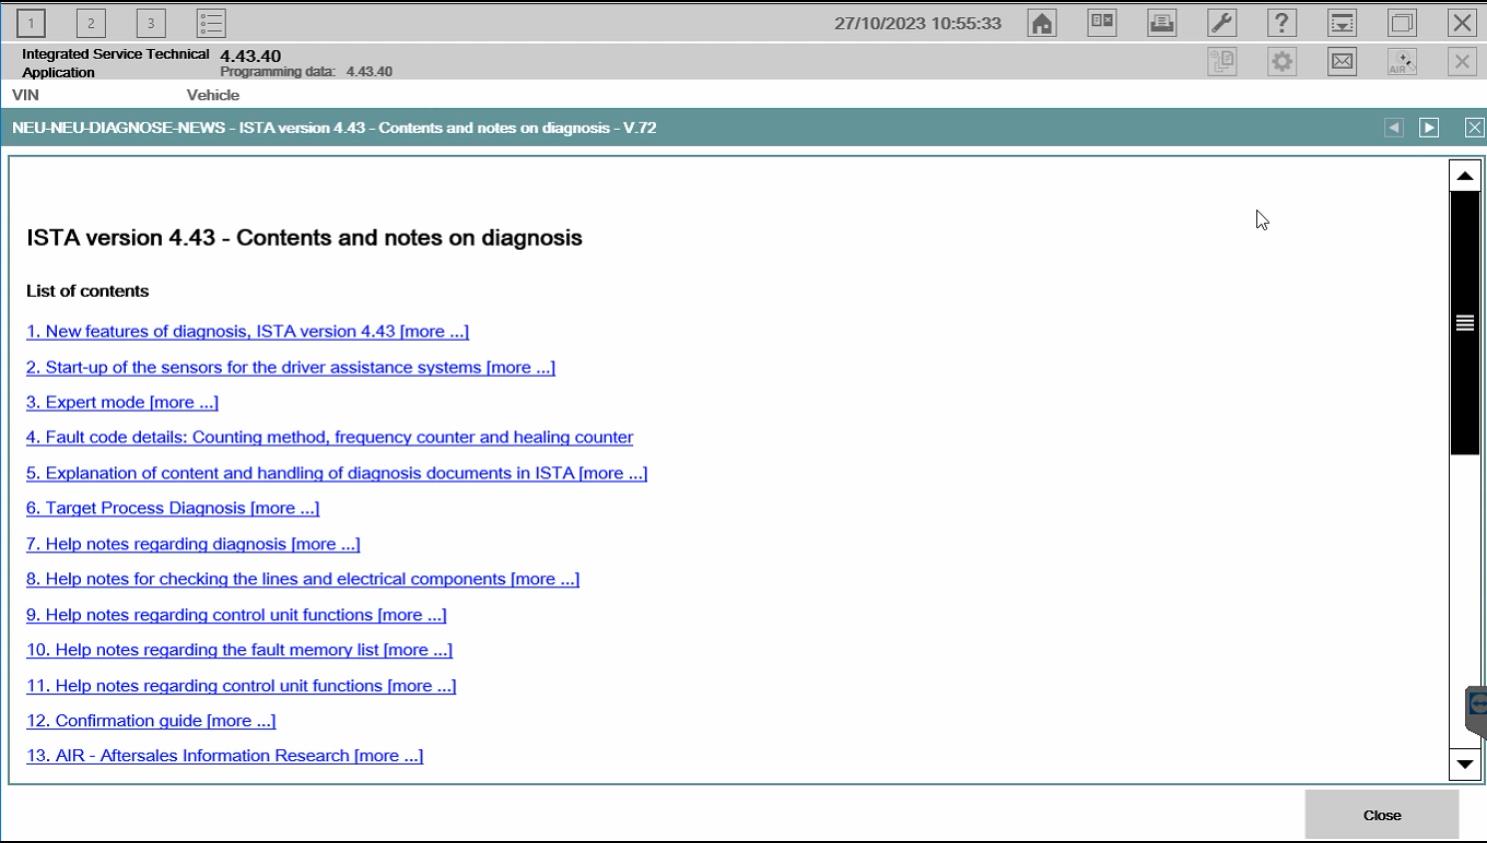The width and height of the screenshot is (1487, 843).
Task: Open workspace tab 2
Action: pyautogui.click(x=91, y=22)
